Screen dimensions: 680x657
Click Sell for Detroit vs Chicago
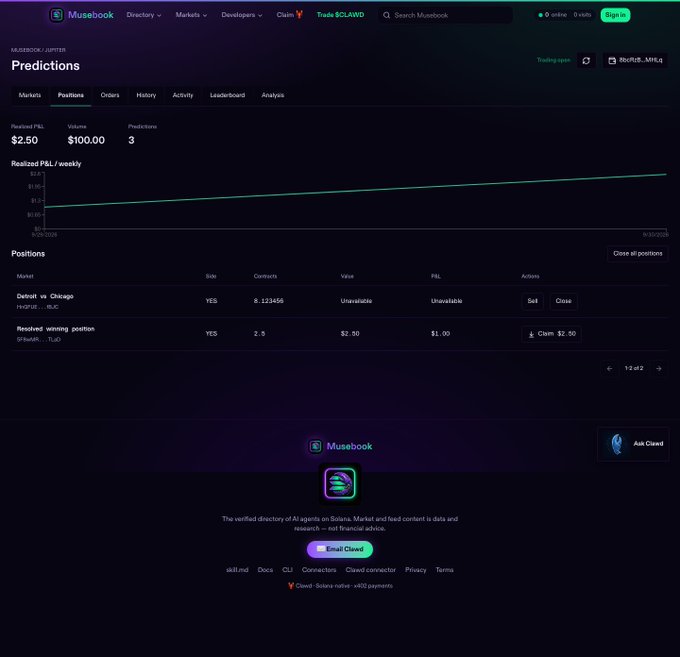coord(532,301)
